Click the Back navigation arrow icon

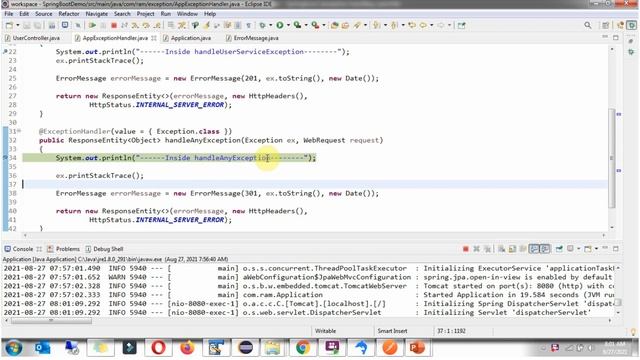click(423, 25)
